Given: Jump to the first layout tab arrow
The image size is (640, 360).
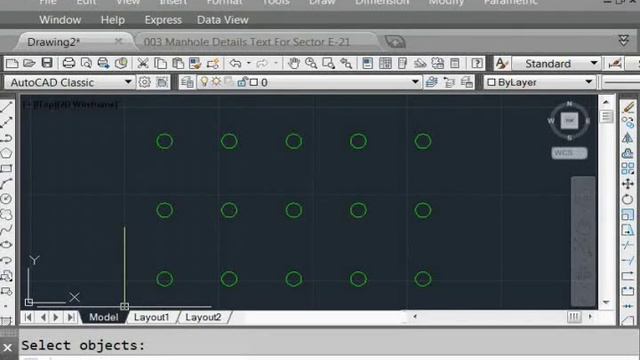Looking at the screenshot, I should tap(28, 317).
